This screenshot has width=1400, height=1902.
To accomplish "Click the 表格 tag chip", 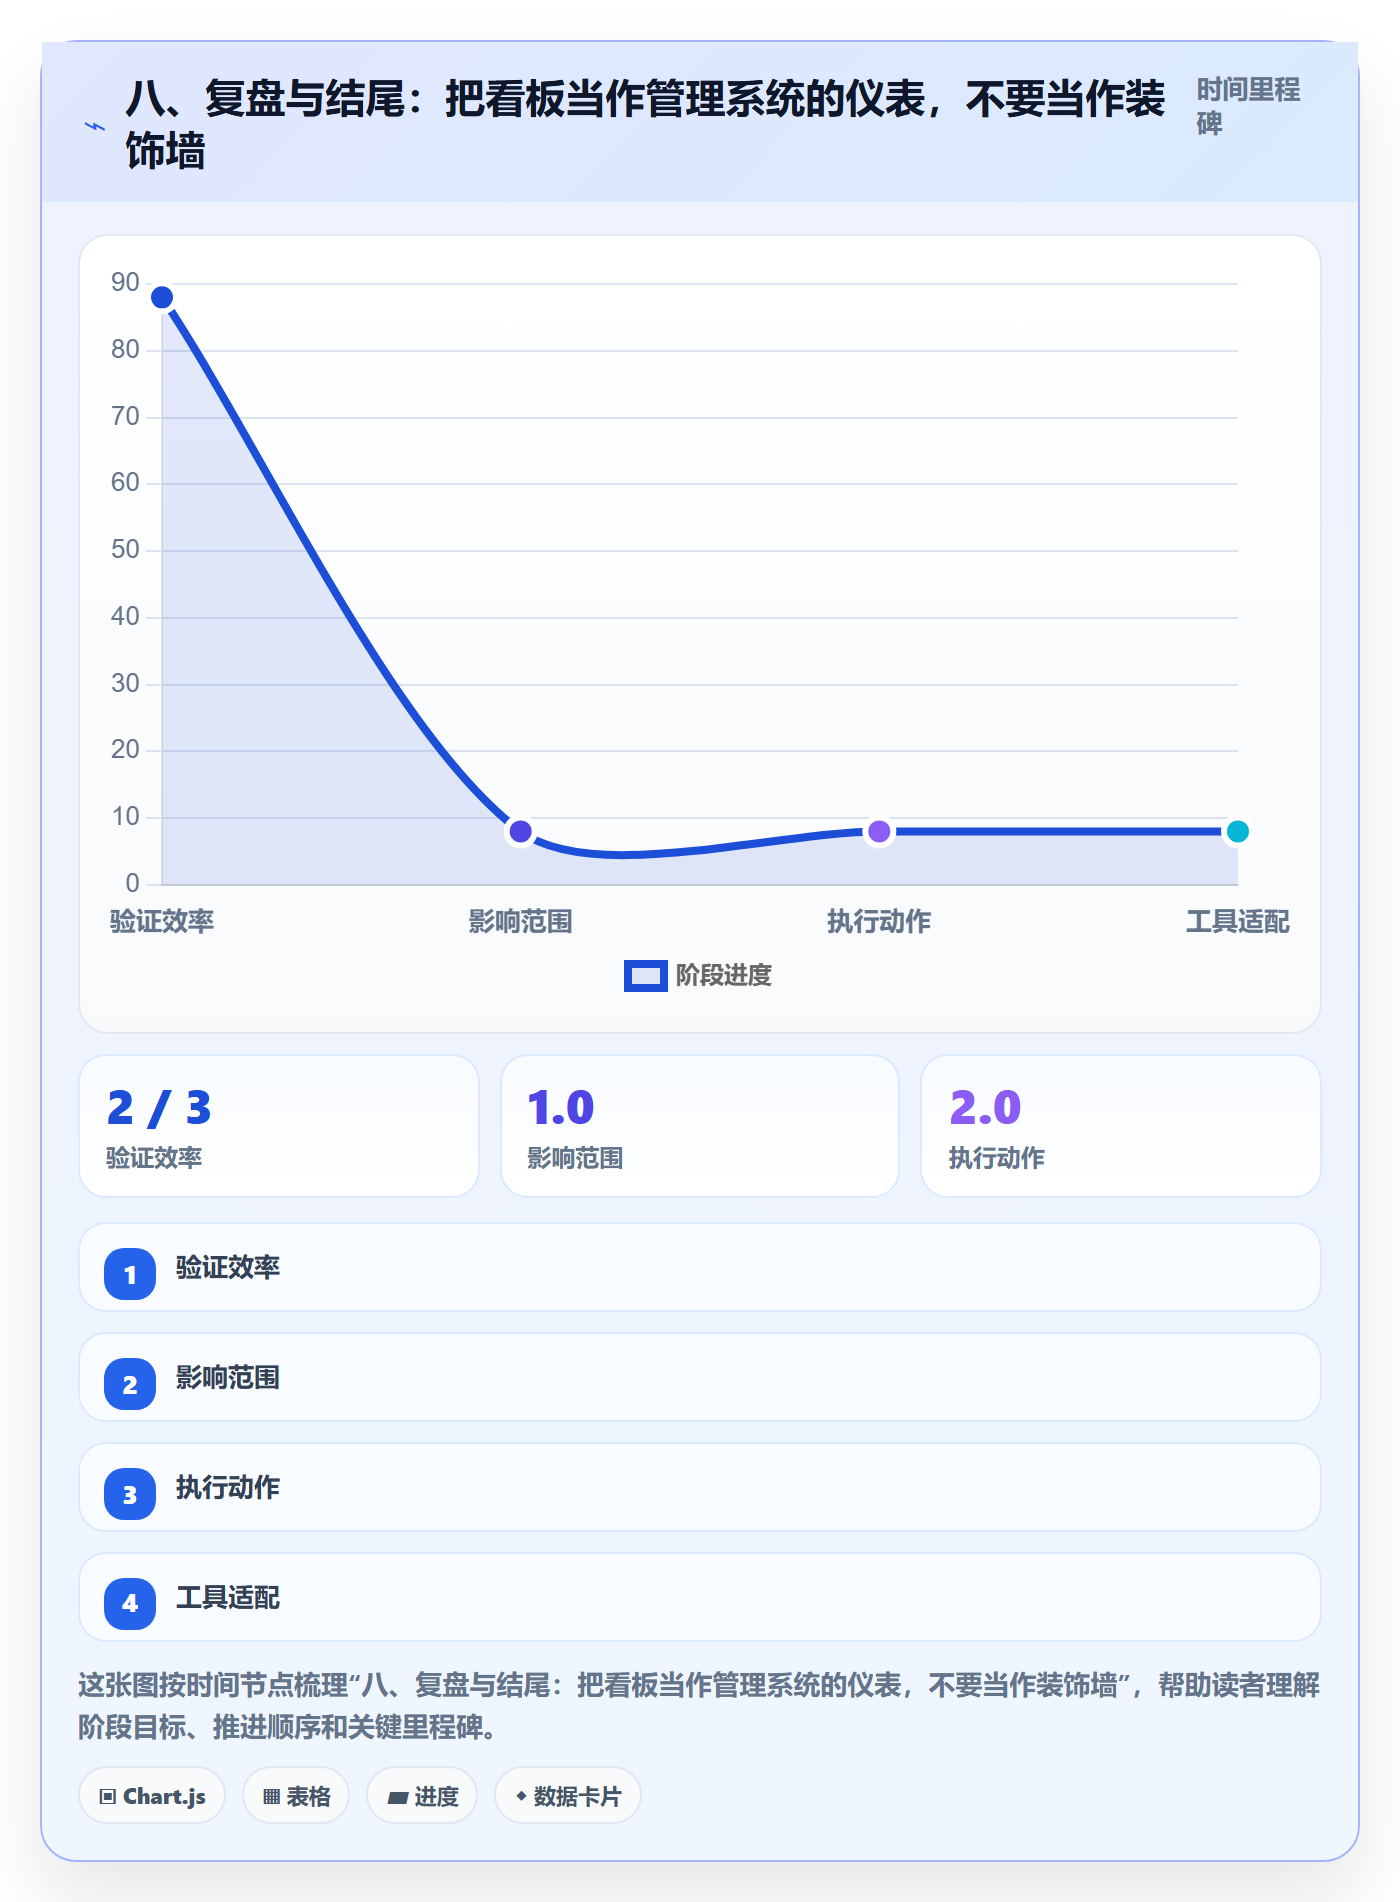I will [296, 1796].
